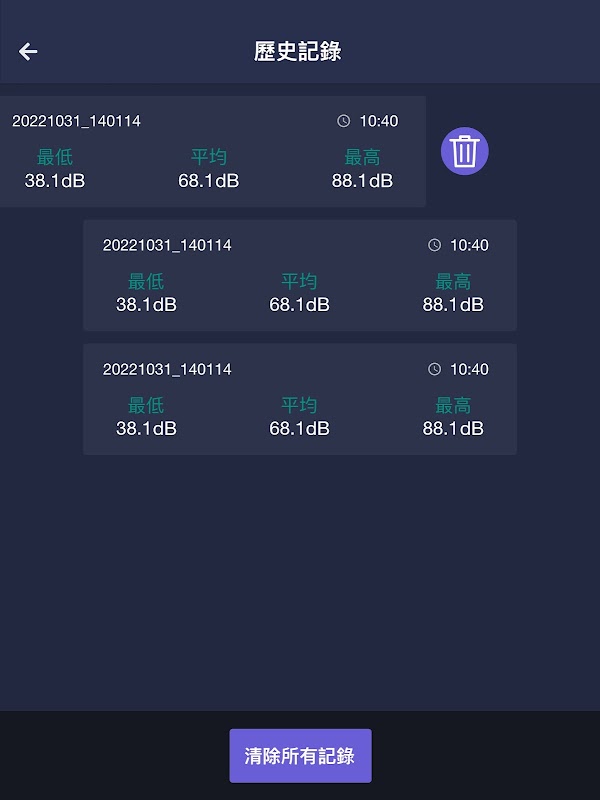600x800 pixels.
Task: Select second record's filename 20221031_140114
Action: 167,245
